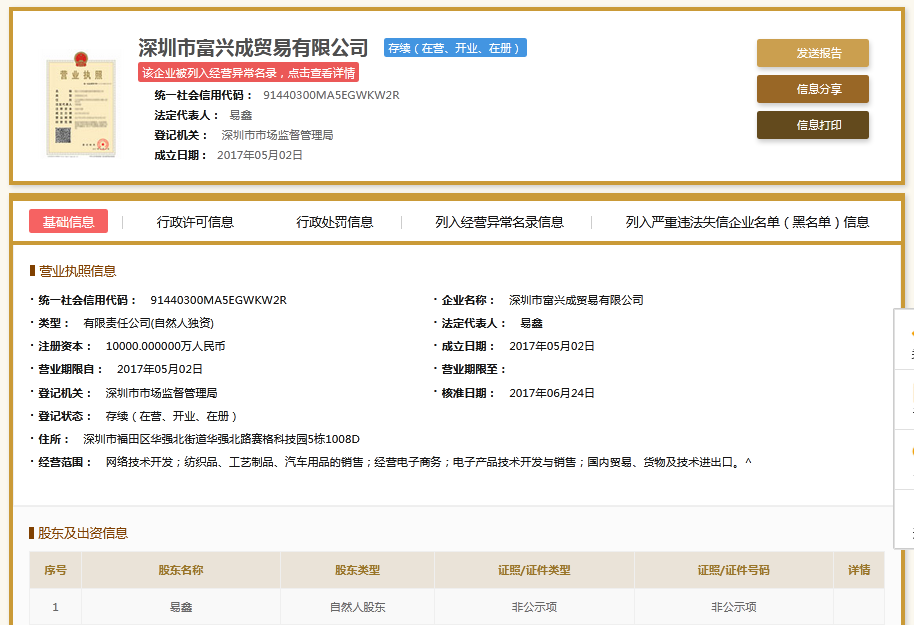The image size is (914, 625).
Task: Switch to the 行政许可信息 tab
Action: coord(195,222)
